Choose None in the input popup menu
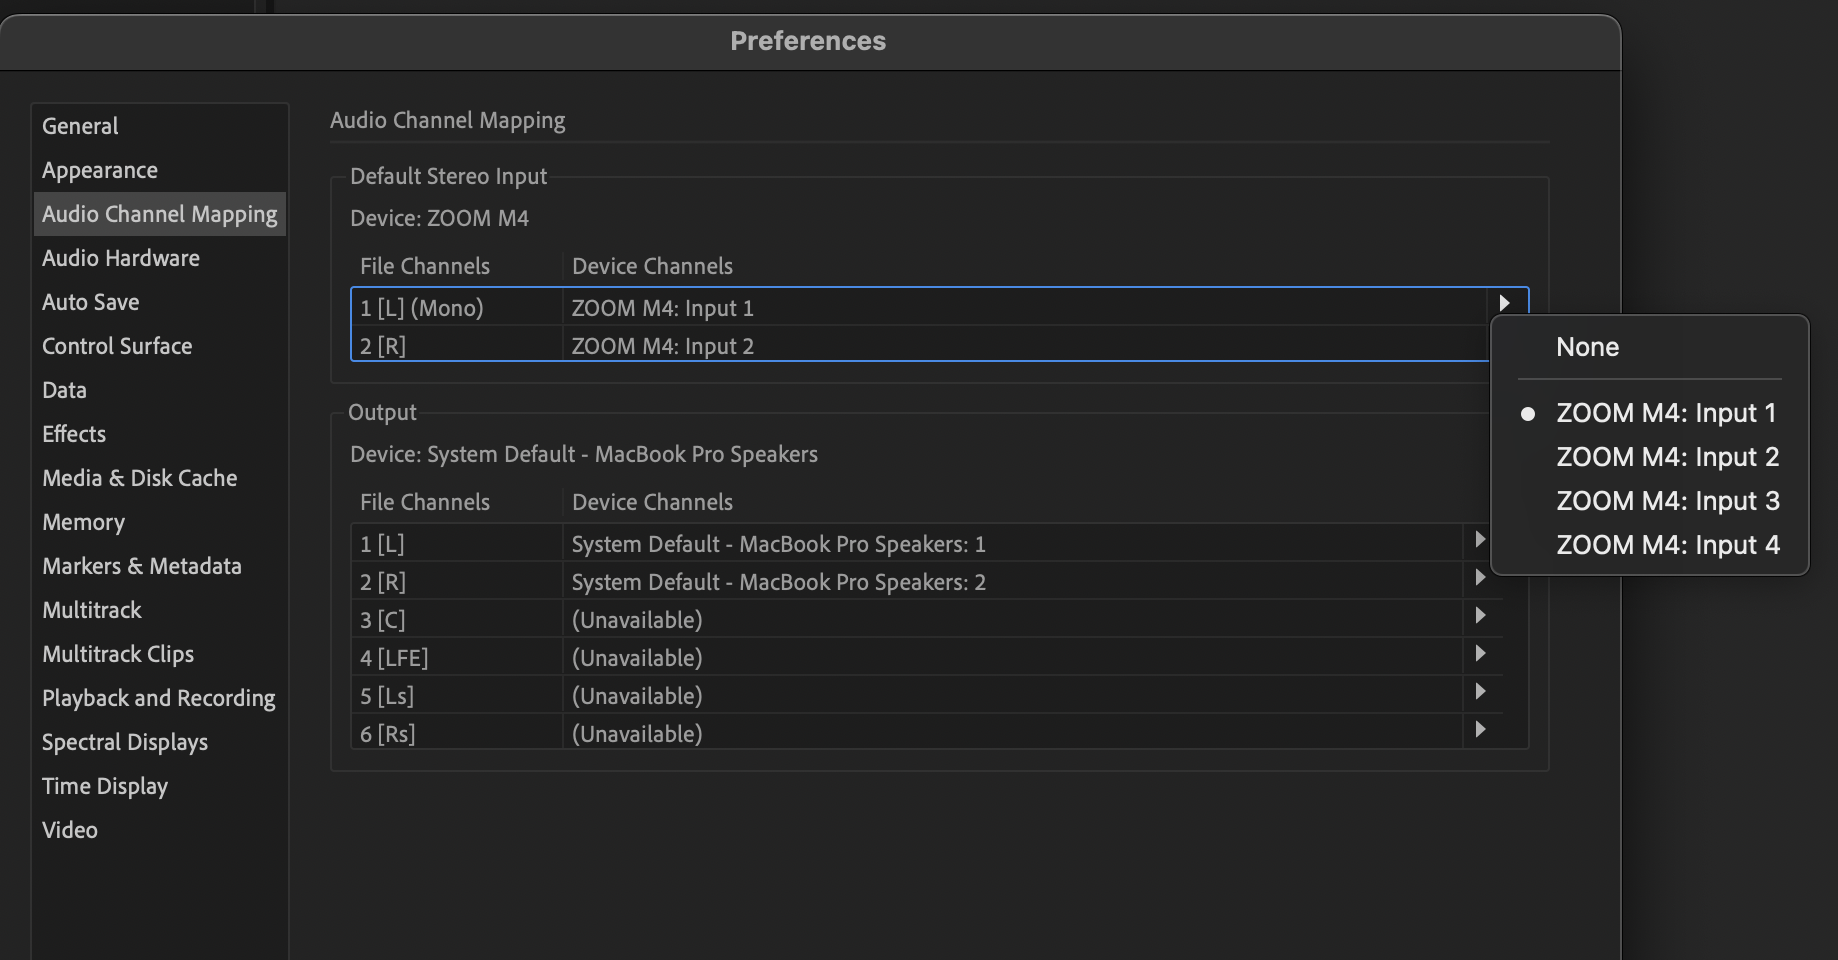 coord(1587,347)
